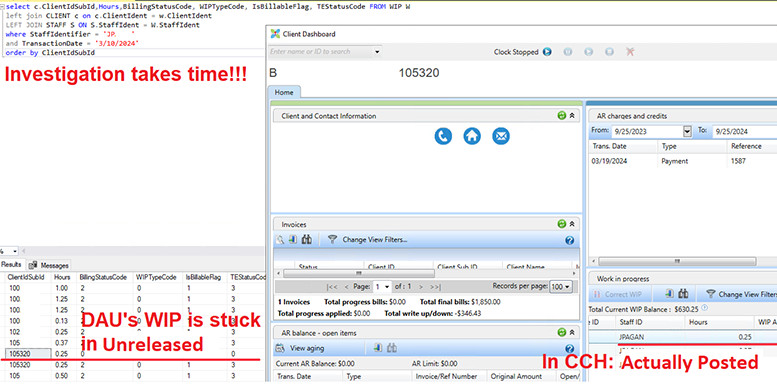Open help icon in Invoices panel
The image size is (777, 387).
pos(569,240)
